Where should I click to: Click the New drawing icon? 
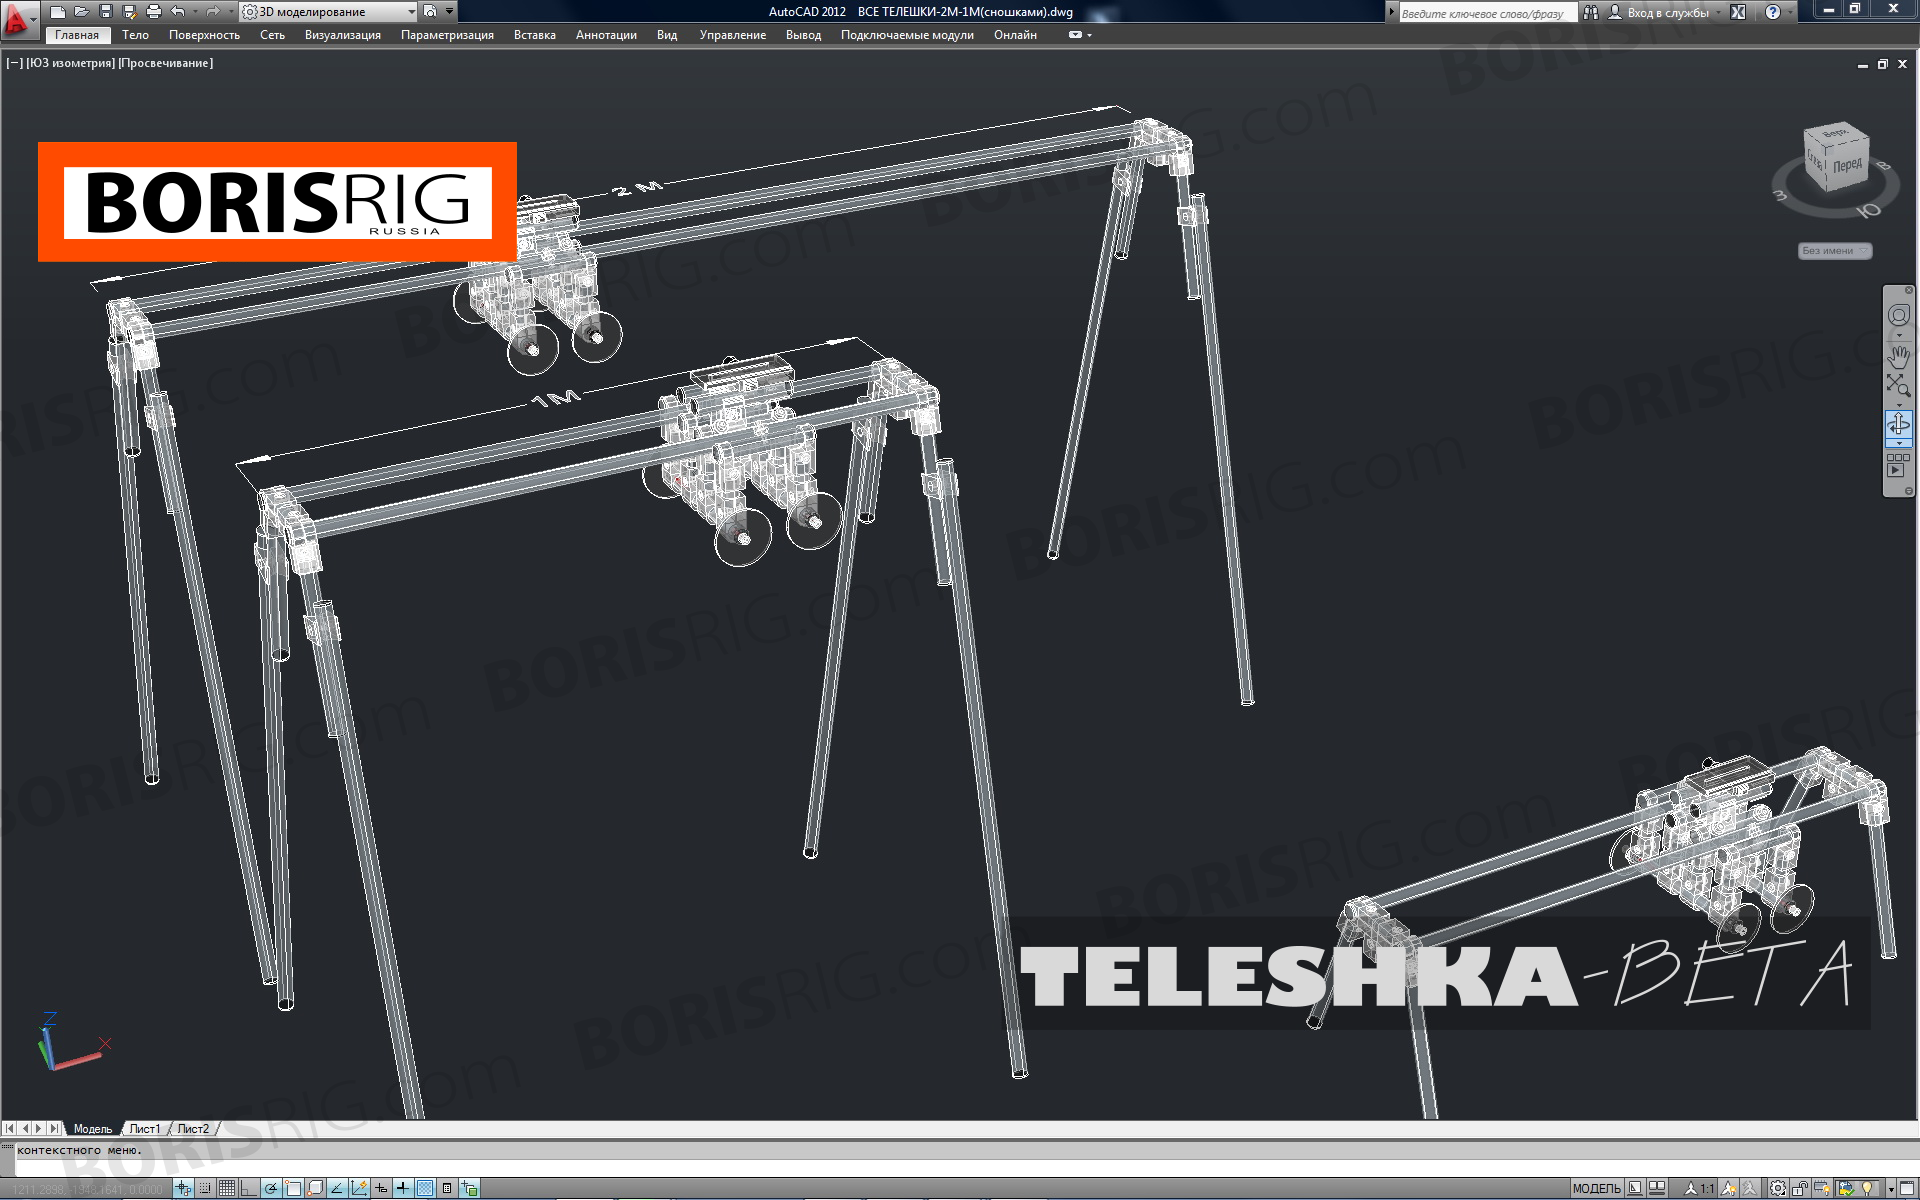[58, 12]
